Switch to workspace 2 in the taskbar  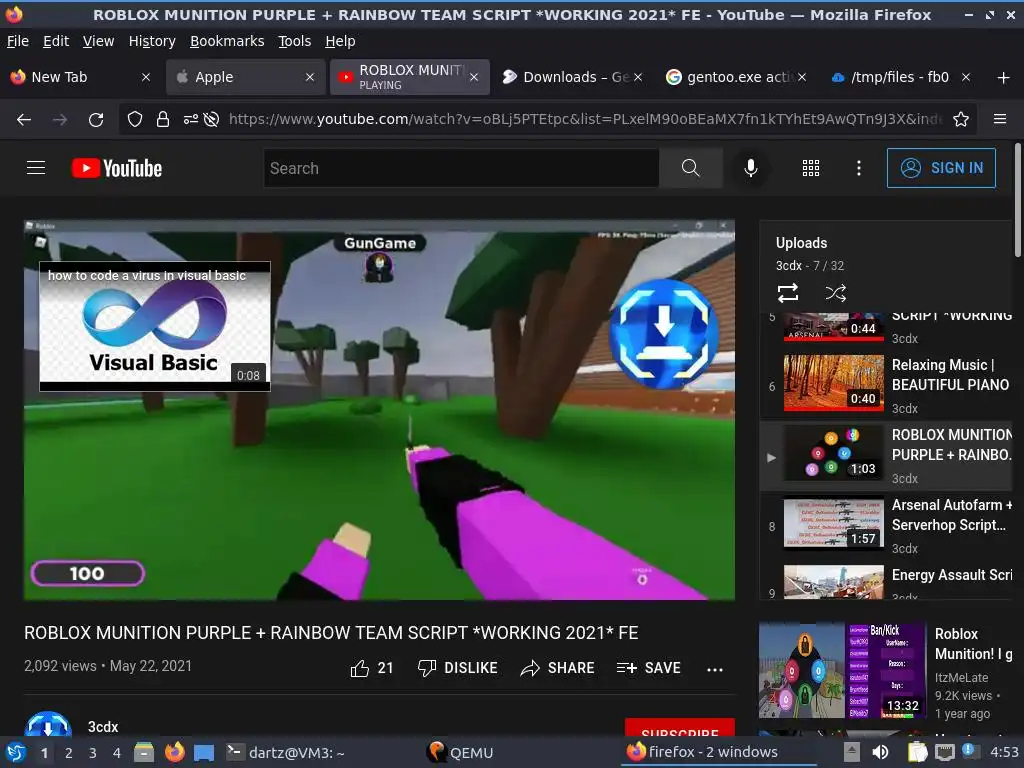coord(69,753)
